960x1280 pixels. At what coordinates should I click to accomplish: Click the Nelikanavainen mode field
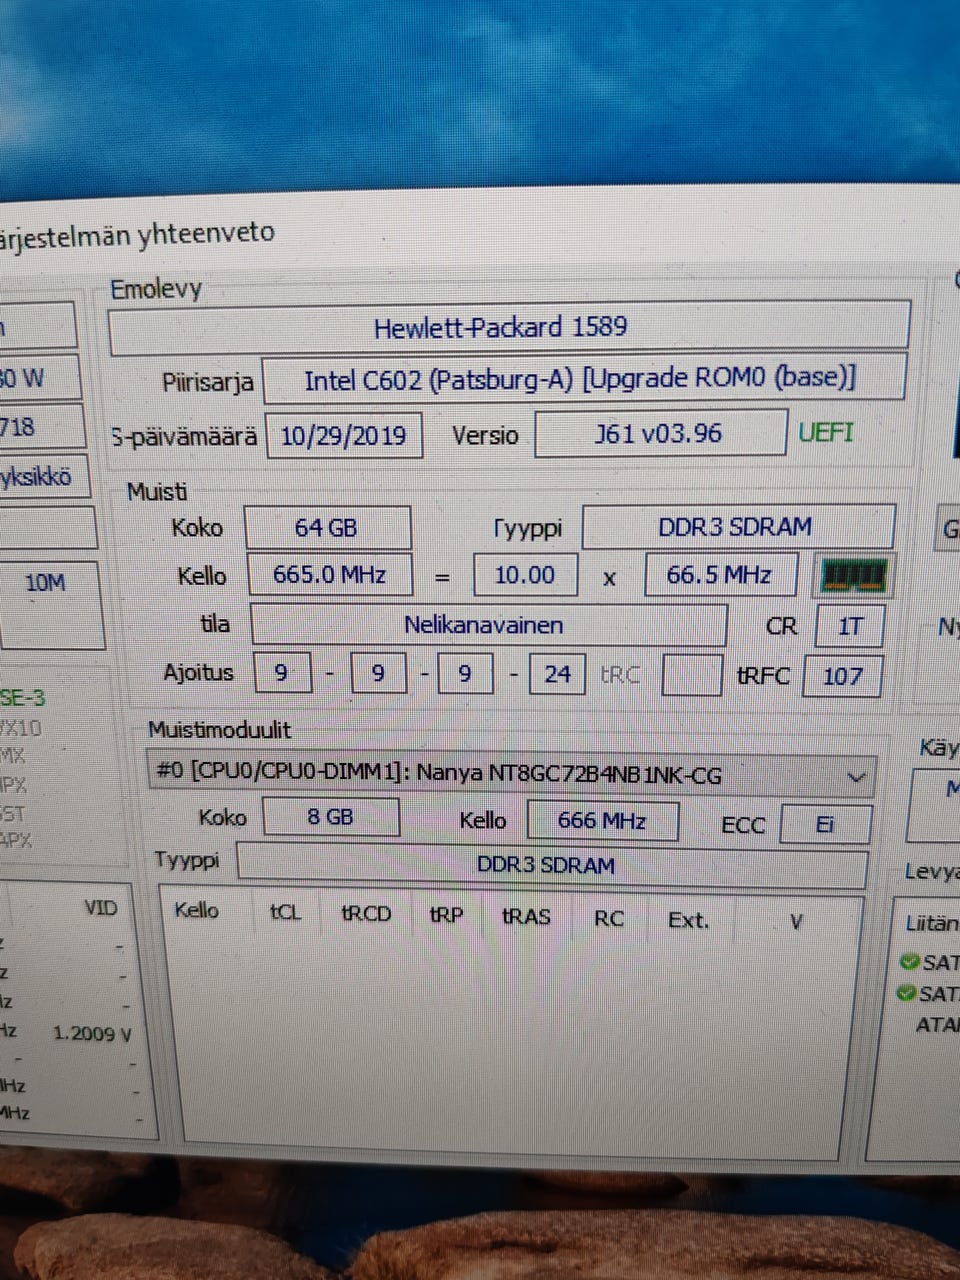(x=488, y=625)
